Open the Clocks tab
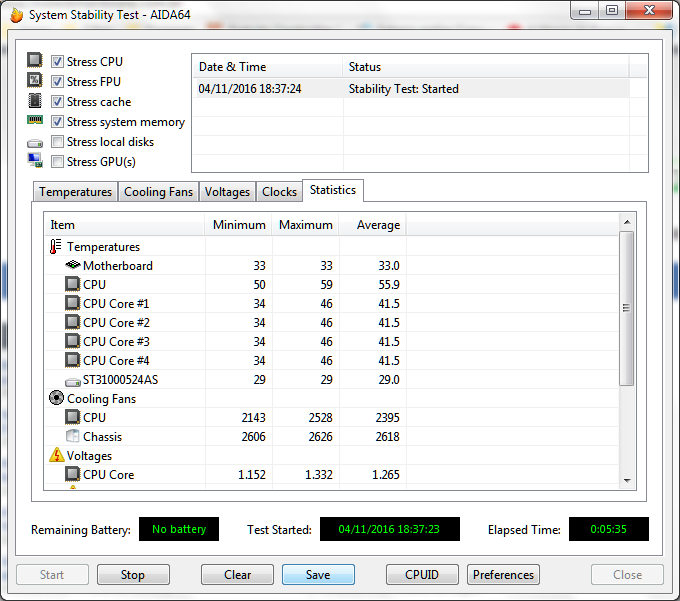 tap(279, 192)
